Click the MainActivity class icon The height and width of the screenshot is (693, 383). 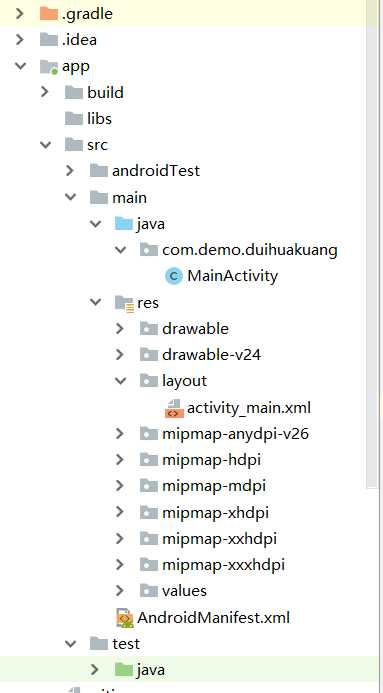coord(174,276)
